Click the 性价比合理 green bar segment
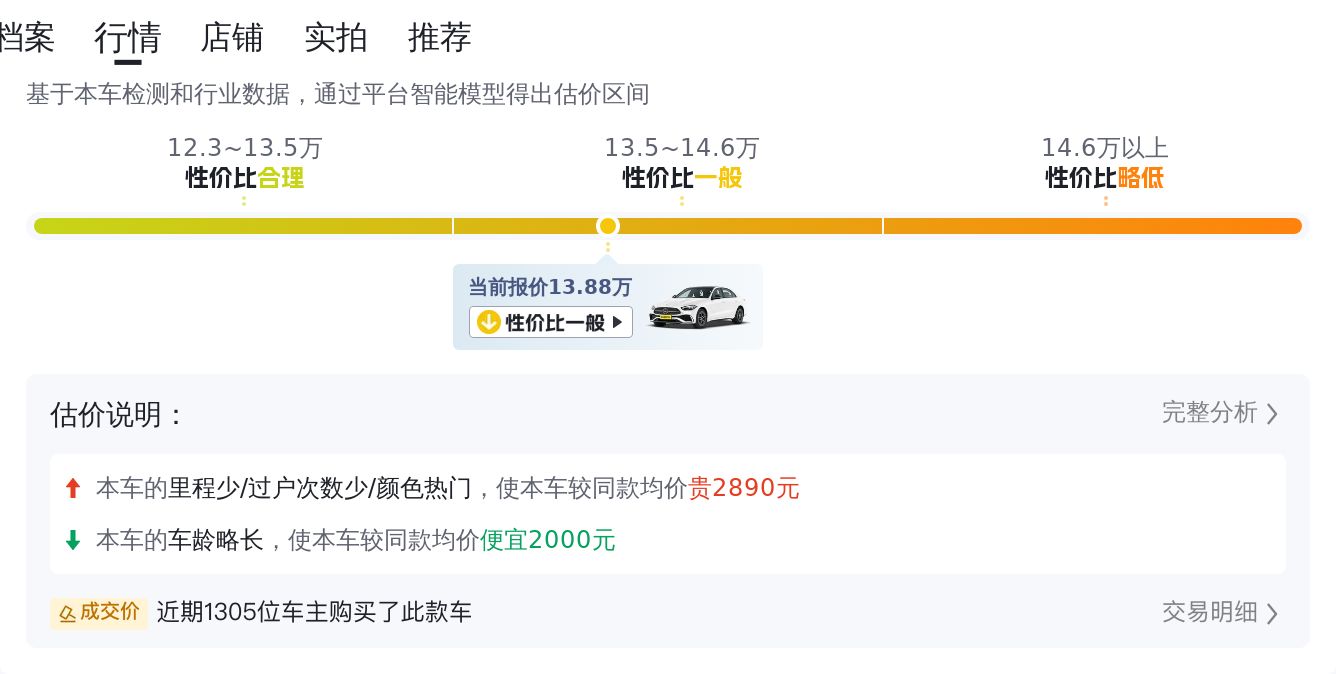 (243, 226)
